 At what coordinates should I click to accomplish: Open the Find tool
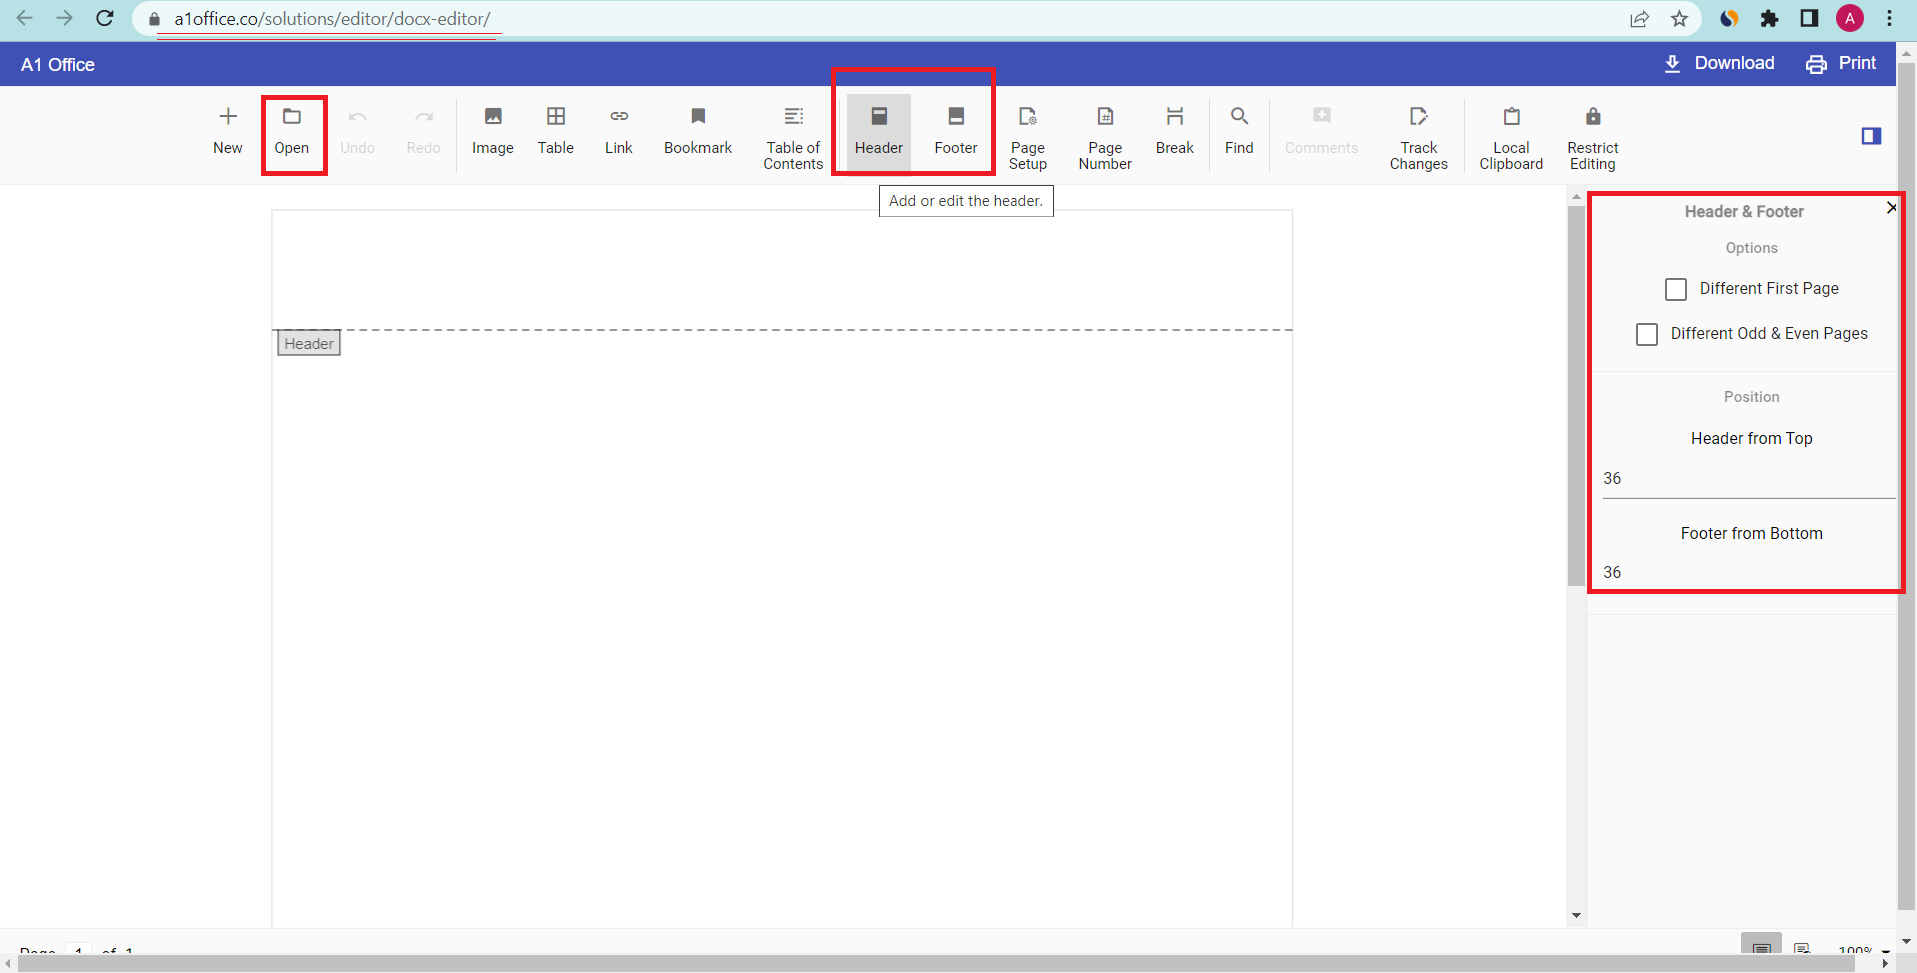point(1239,131)
